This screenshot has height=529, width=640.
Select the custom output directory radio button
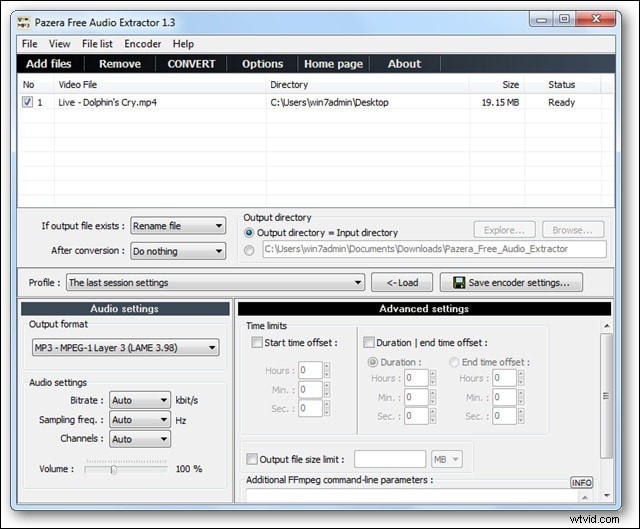(x=249, y=250)
